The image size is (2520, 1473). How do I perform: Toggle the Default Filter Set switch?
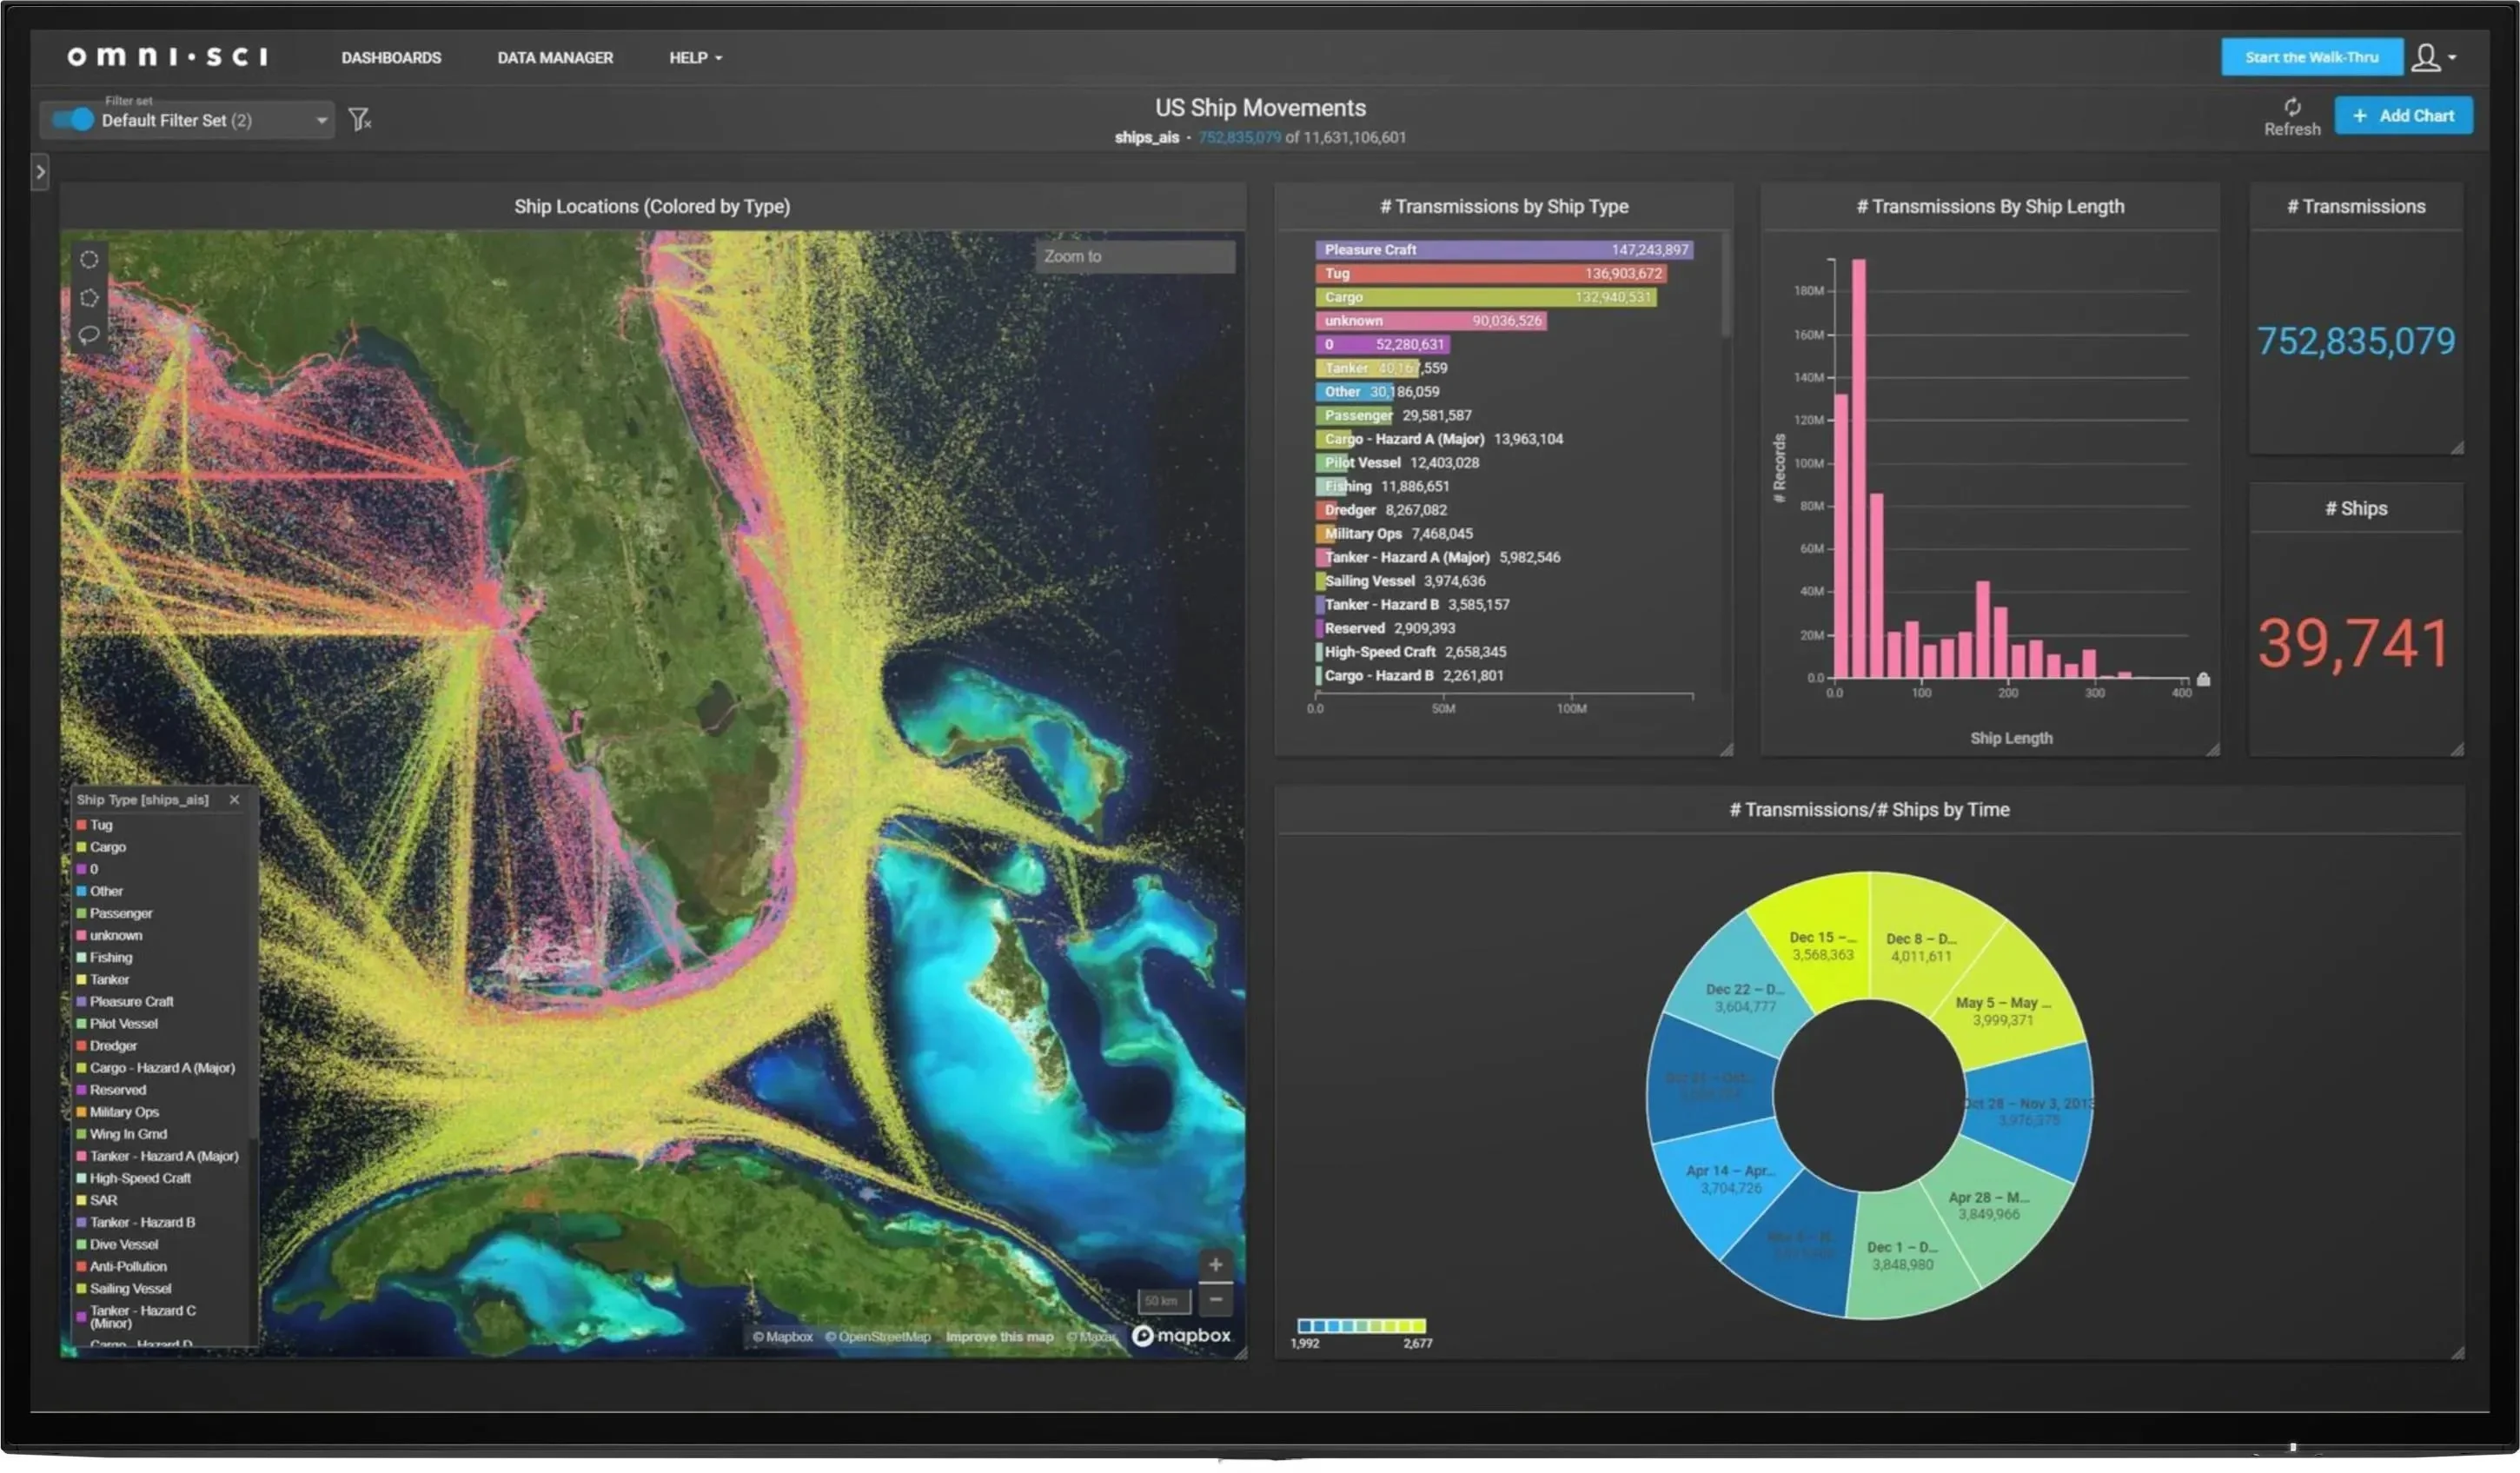tap(73, 120)
